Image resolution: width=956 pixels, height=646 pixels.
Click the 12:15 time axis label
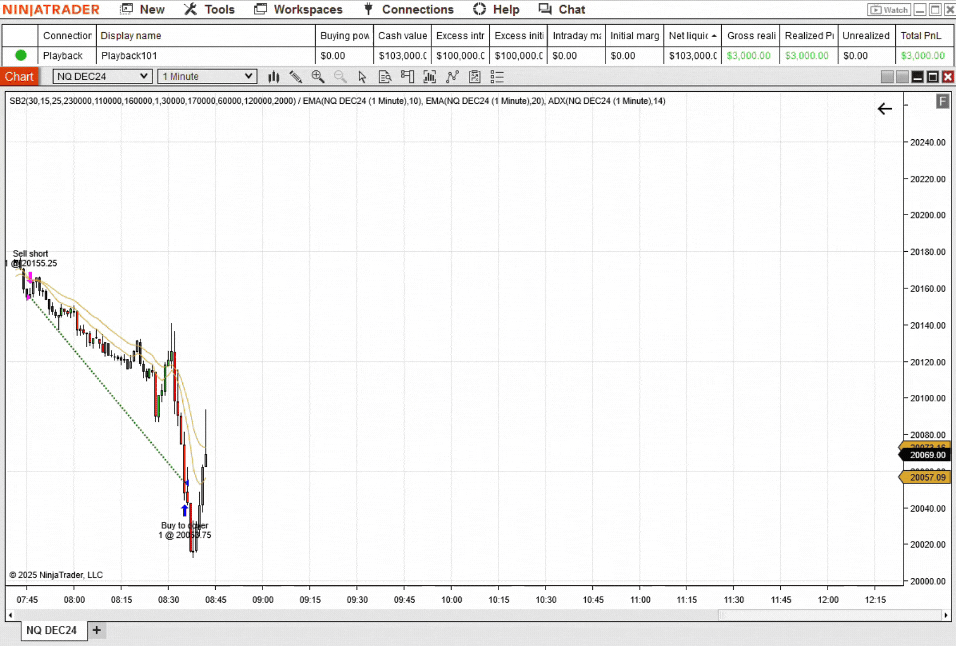(875, 600)
